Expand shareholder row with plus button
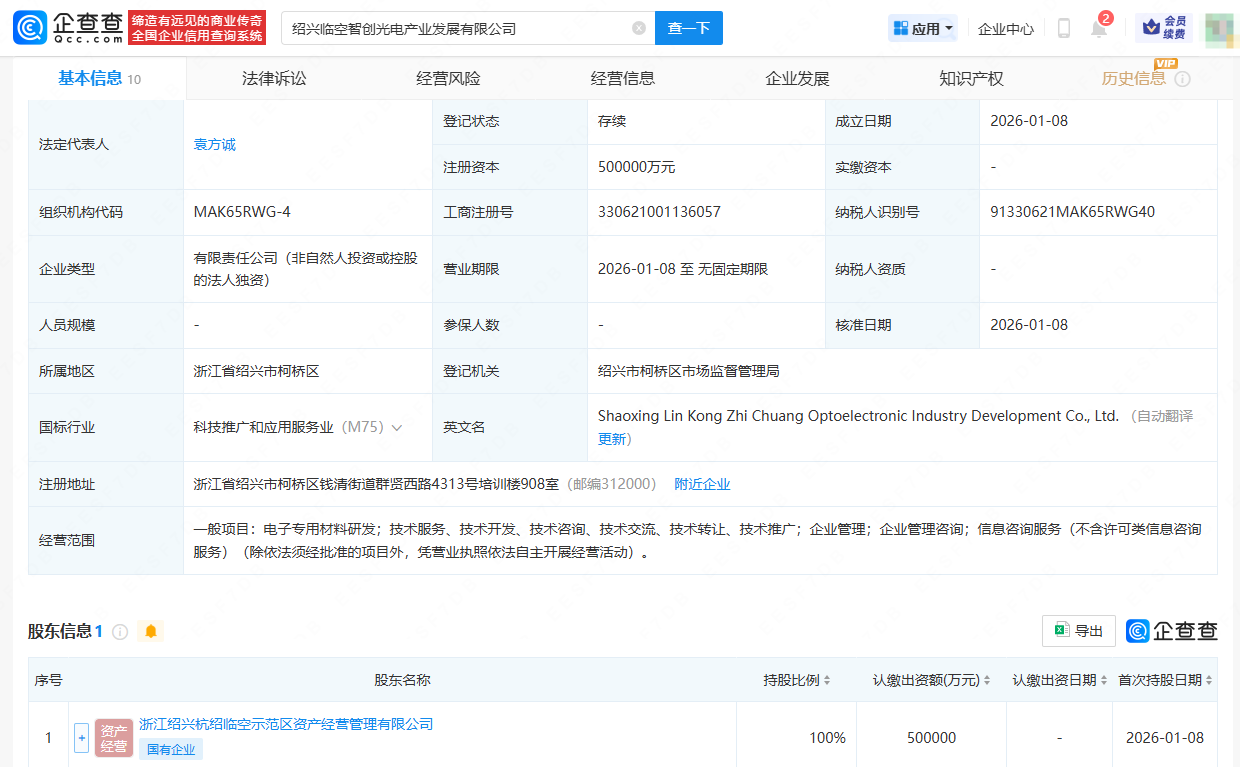The width and height of the screenshot is (1240, 767). point(82,738)
